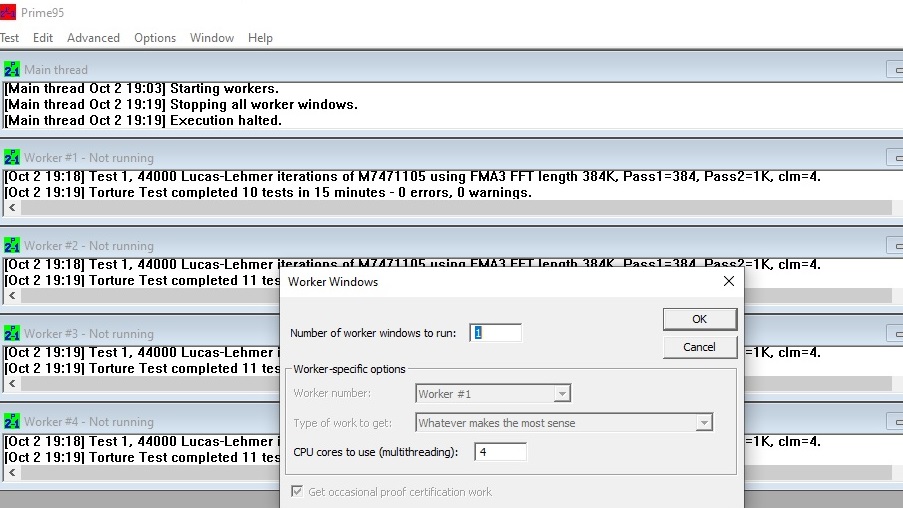Click Worker #1 horizontal scrollbar track

[456, 207]
